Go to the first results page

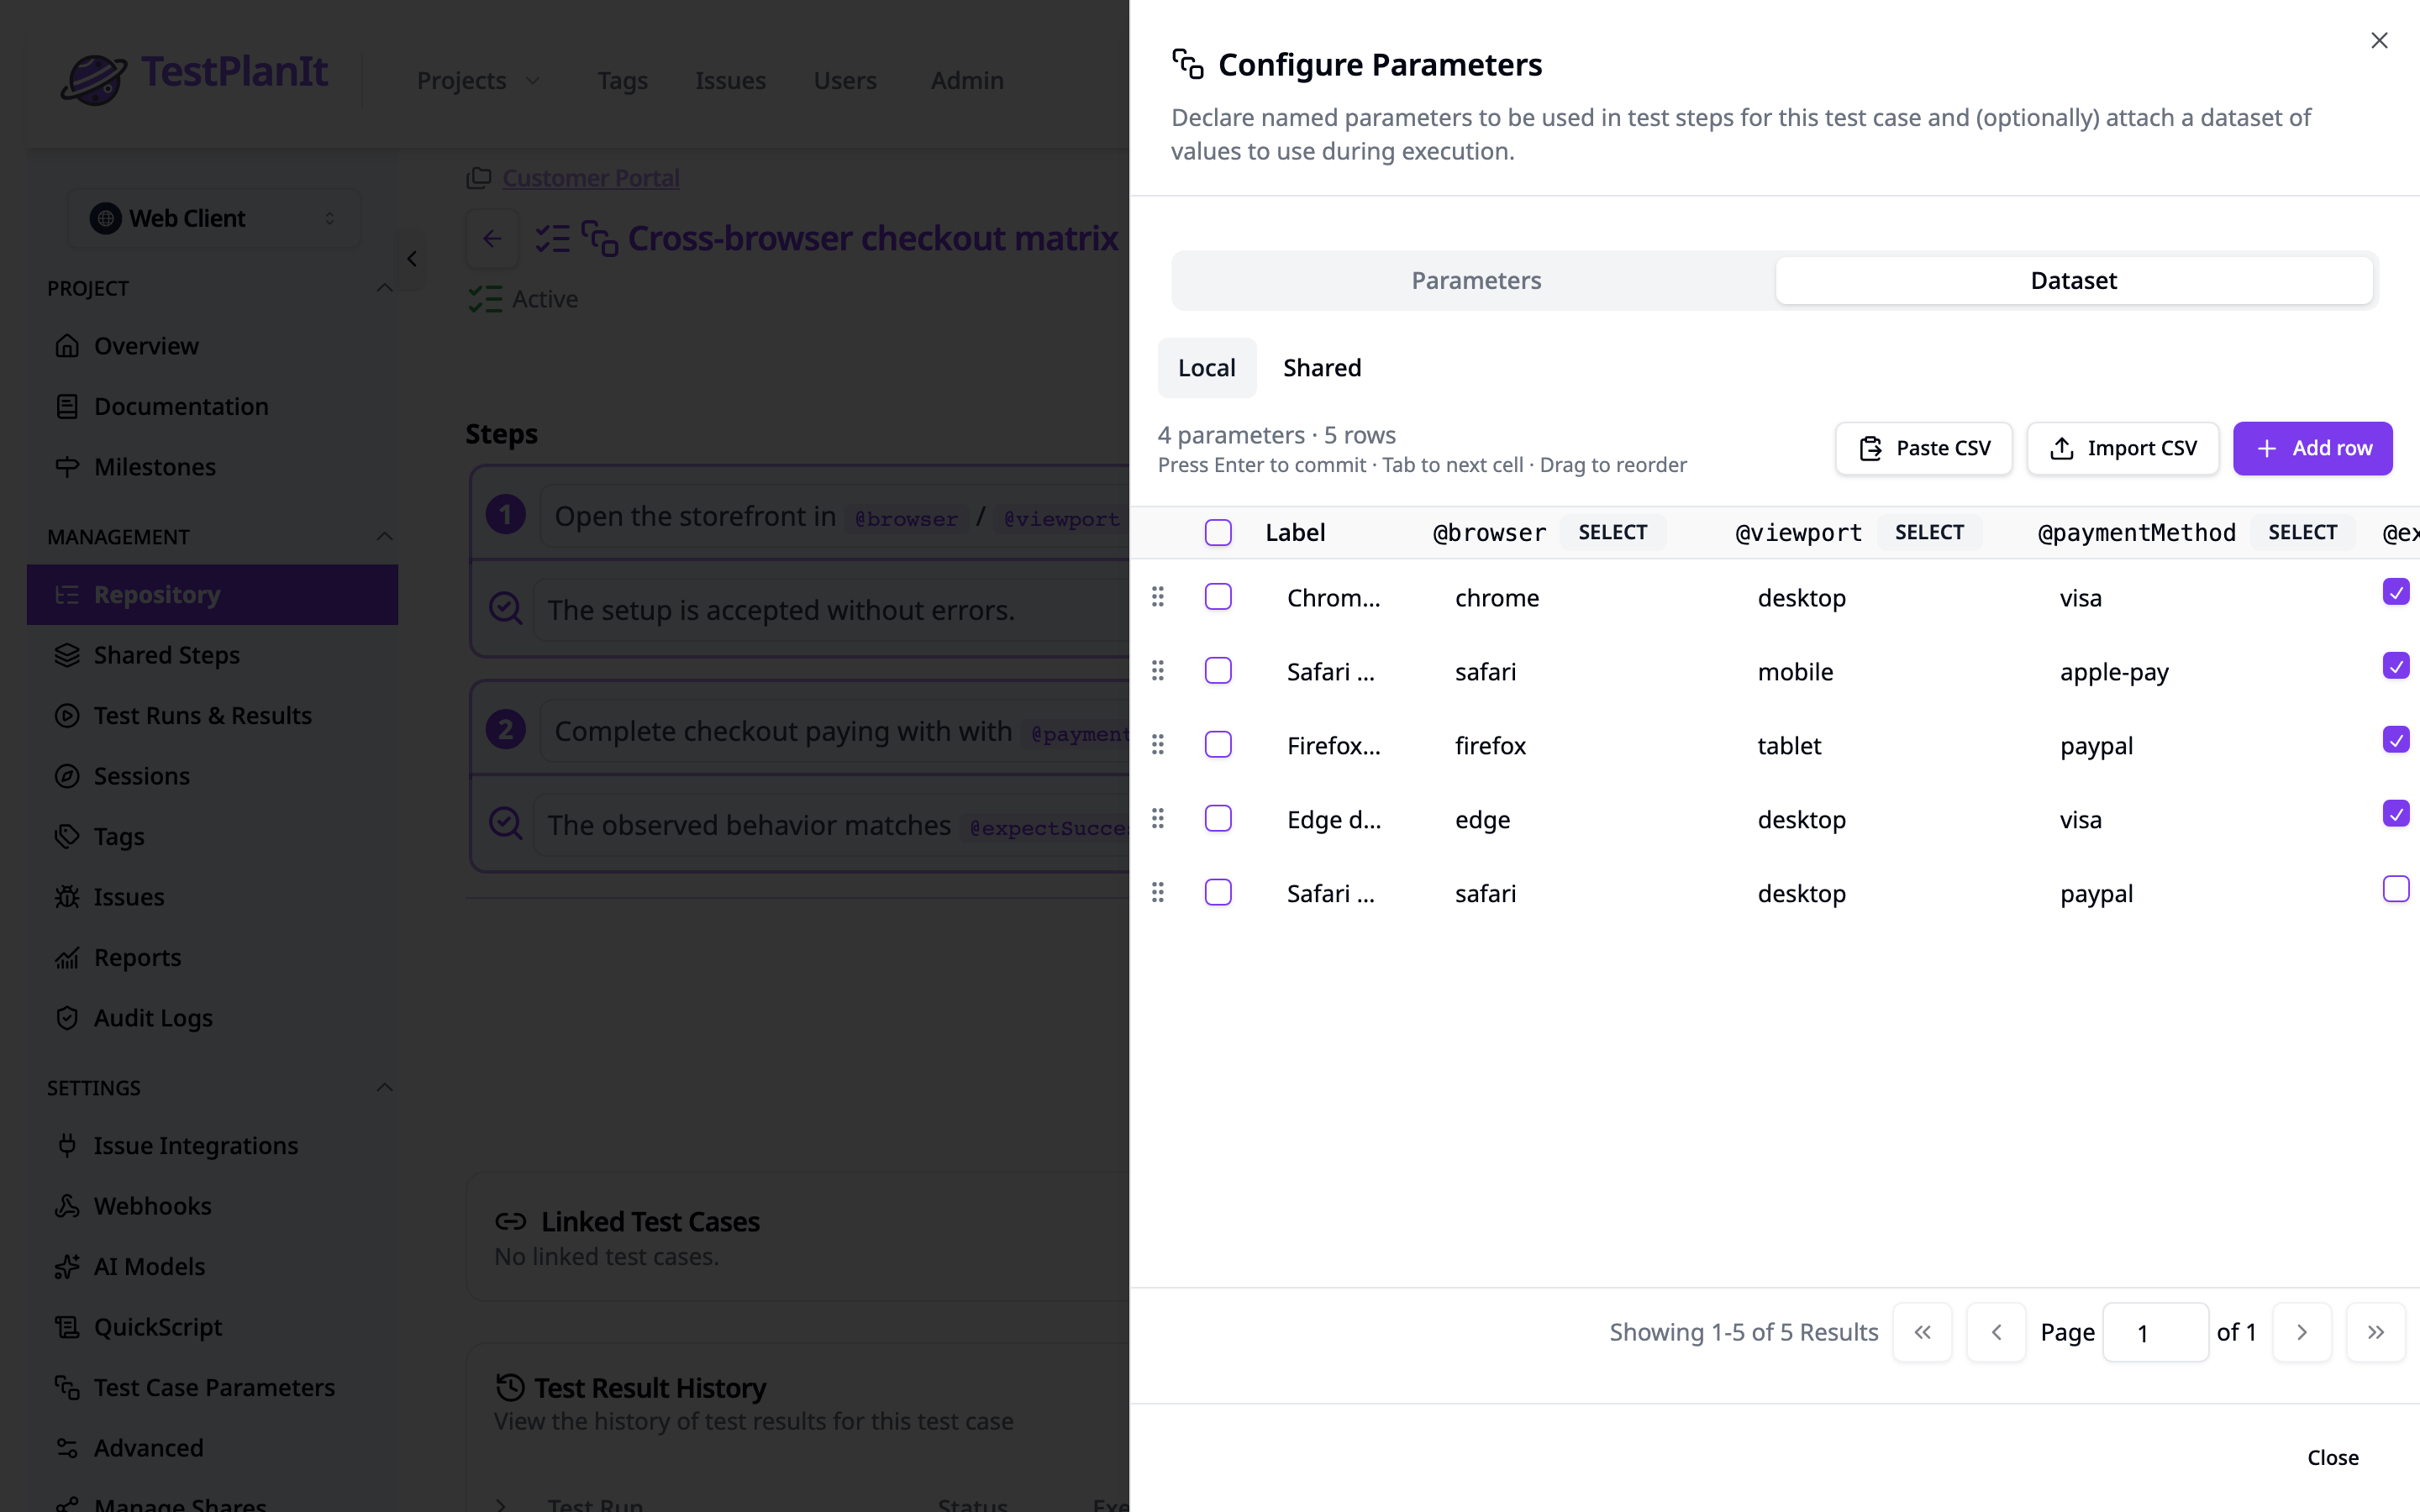1922,1332
